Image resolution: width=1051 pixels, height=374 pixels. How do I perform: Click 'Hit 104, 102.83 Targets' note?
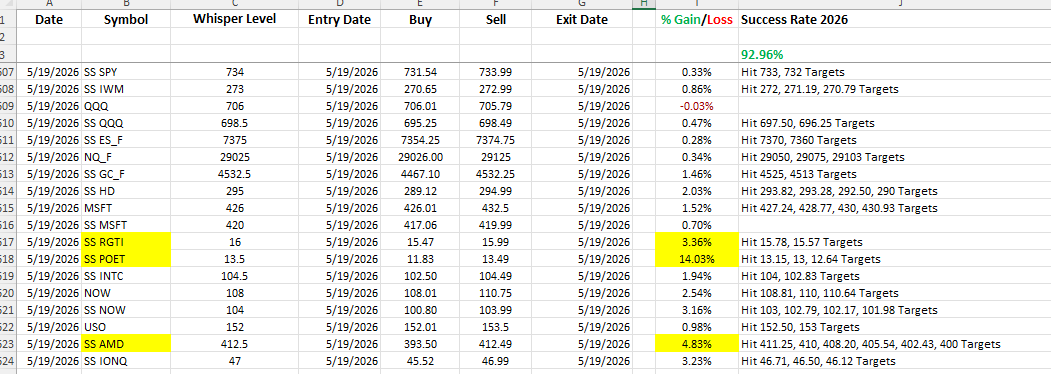click(x=800, y=276)
